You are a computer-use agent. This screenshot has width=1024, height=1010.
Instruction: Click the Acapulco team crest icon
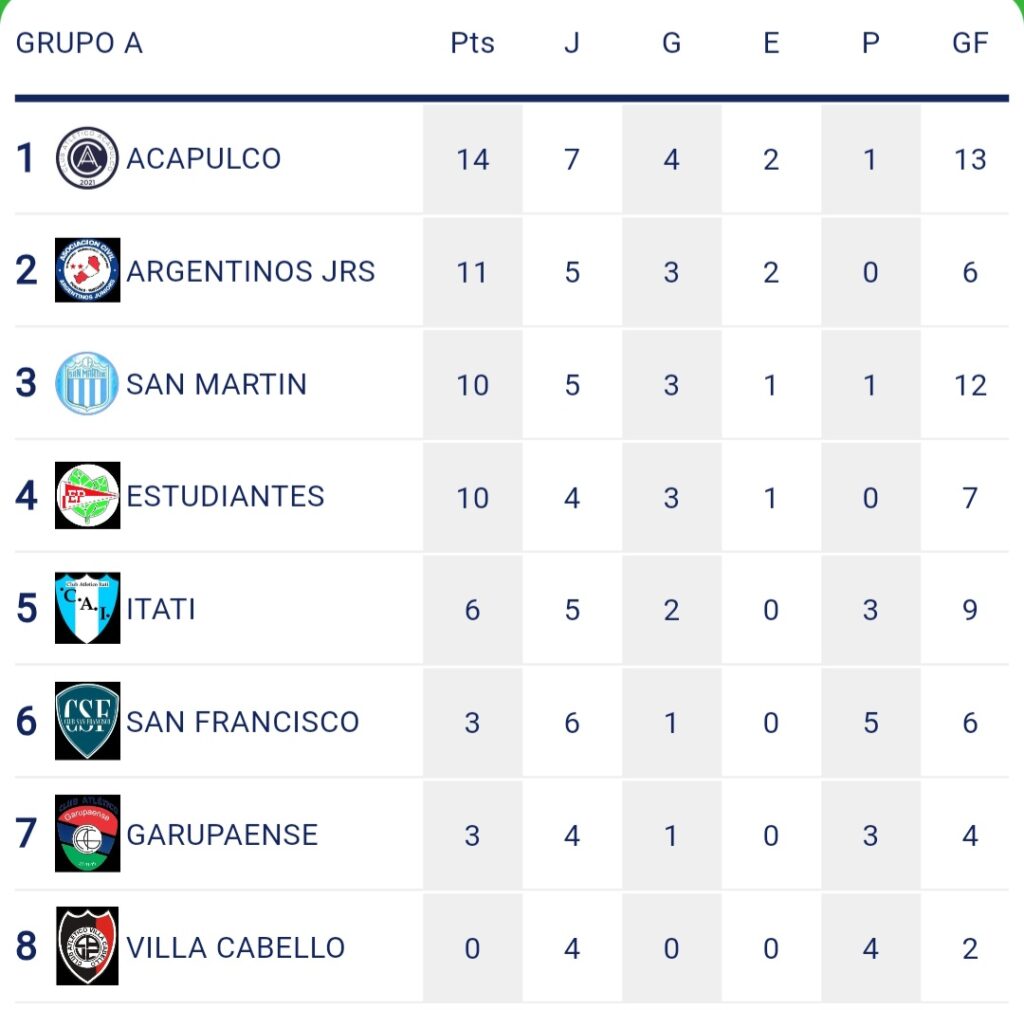pyautogui.click(x=88, y=158)
